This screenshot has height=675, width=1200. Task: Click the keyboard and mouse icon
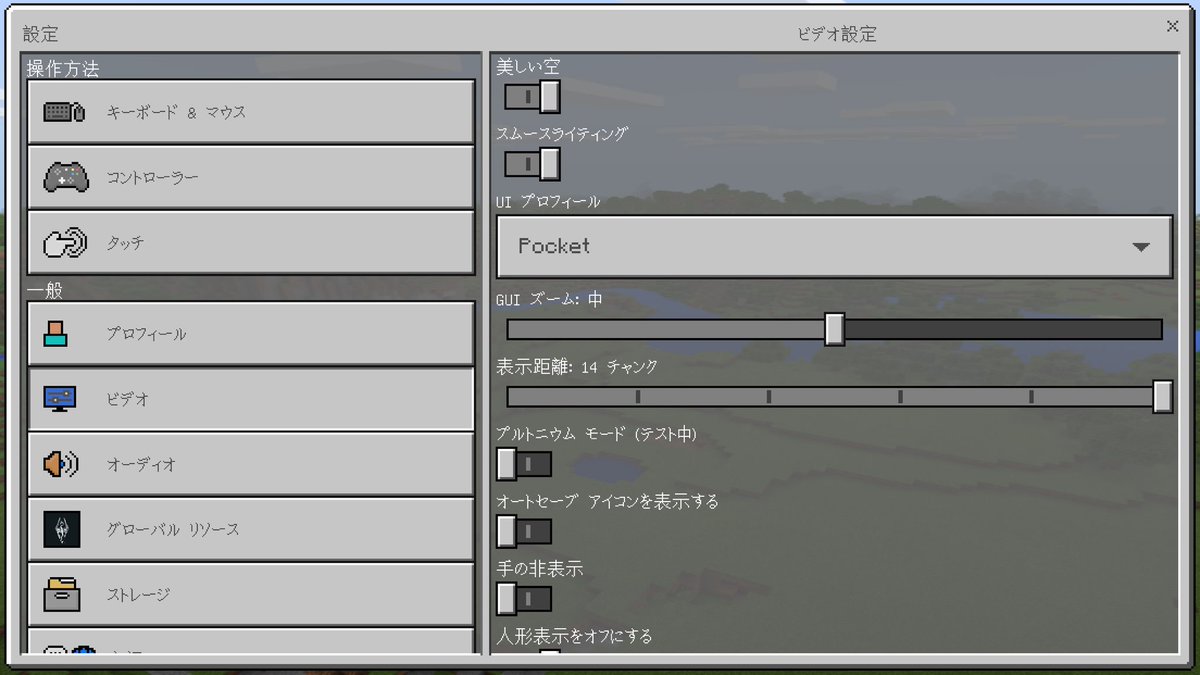point(65,112)
